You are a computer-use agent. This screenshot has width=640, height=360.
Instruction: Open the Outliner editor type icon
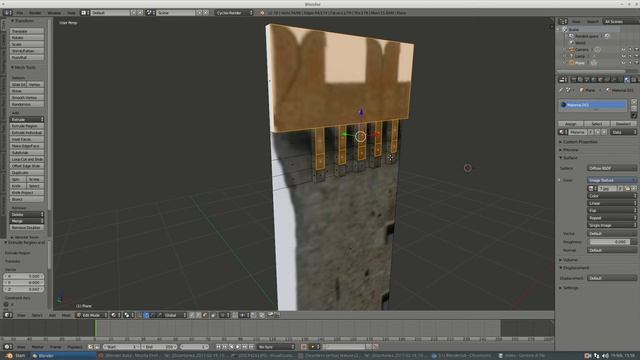click(x=563, y=21)
